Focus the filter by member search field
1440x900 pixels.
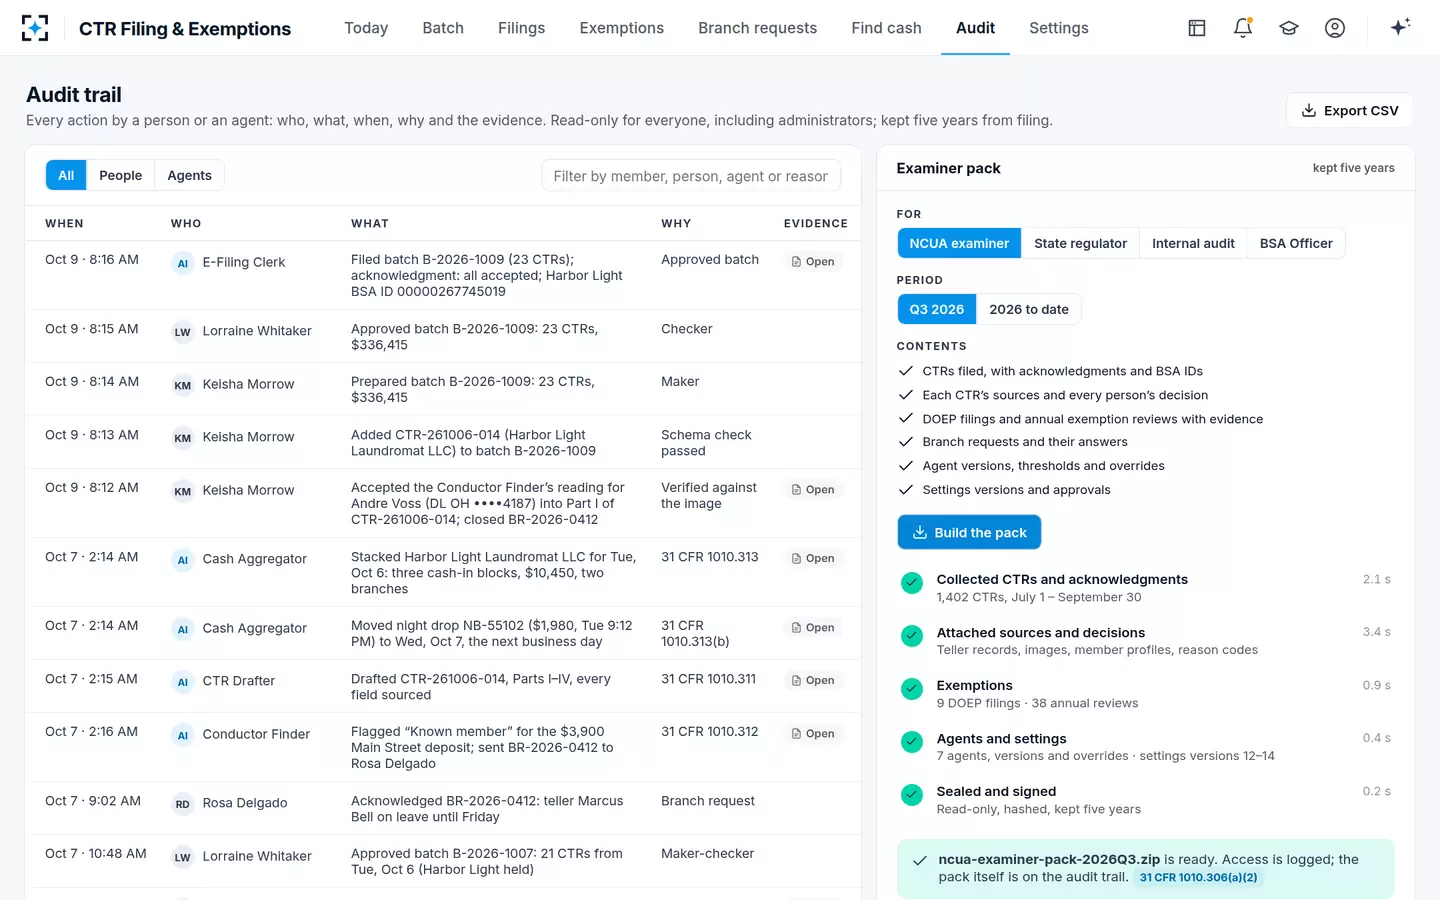tap(691, 176)
